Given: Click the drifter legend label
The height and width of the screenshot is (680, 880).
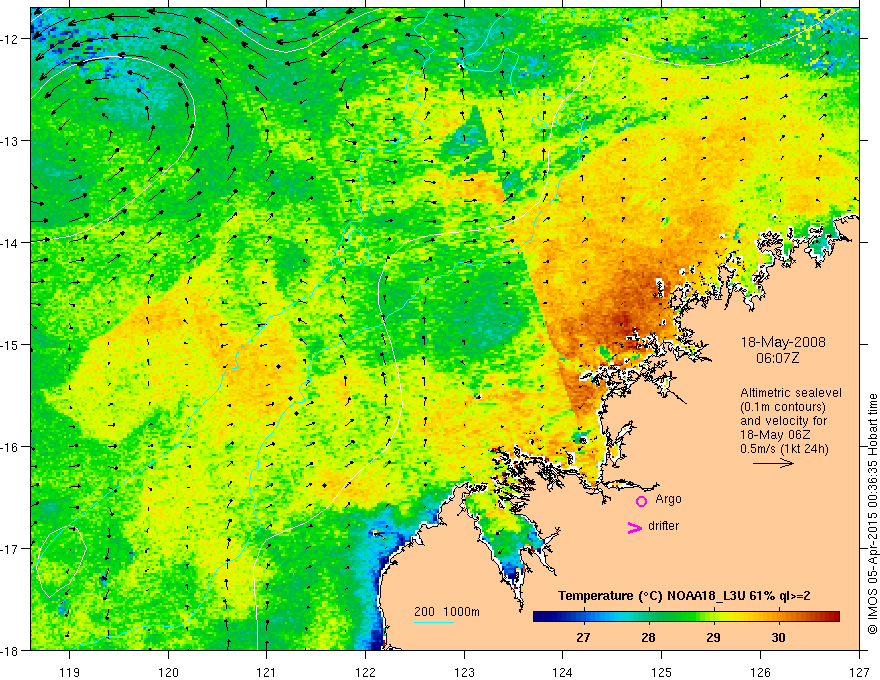Looking at the screenshot, I should click(663, 526).
